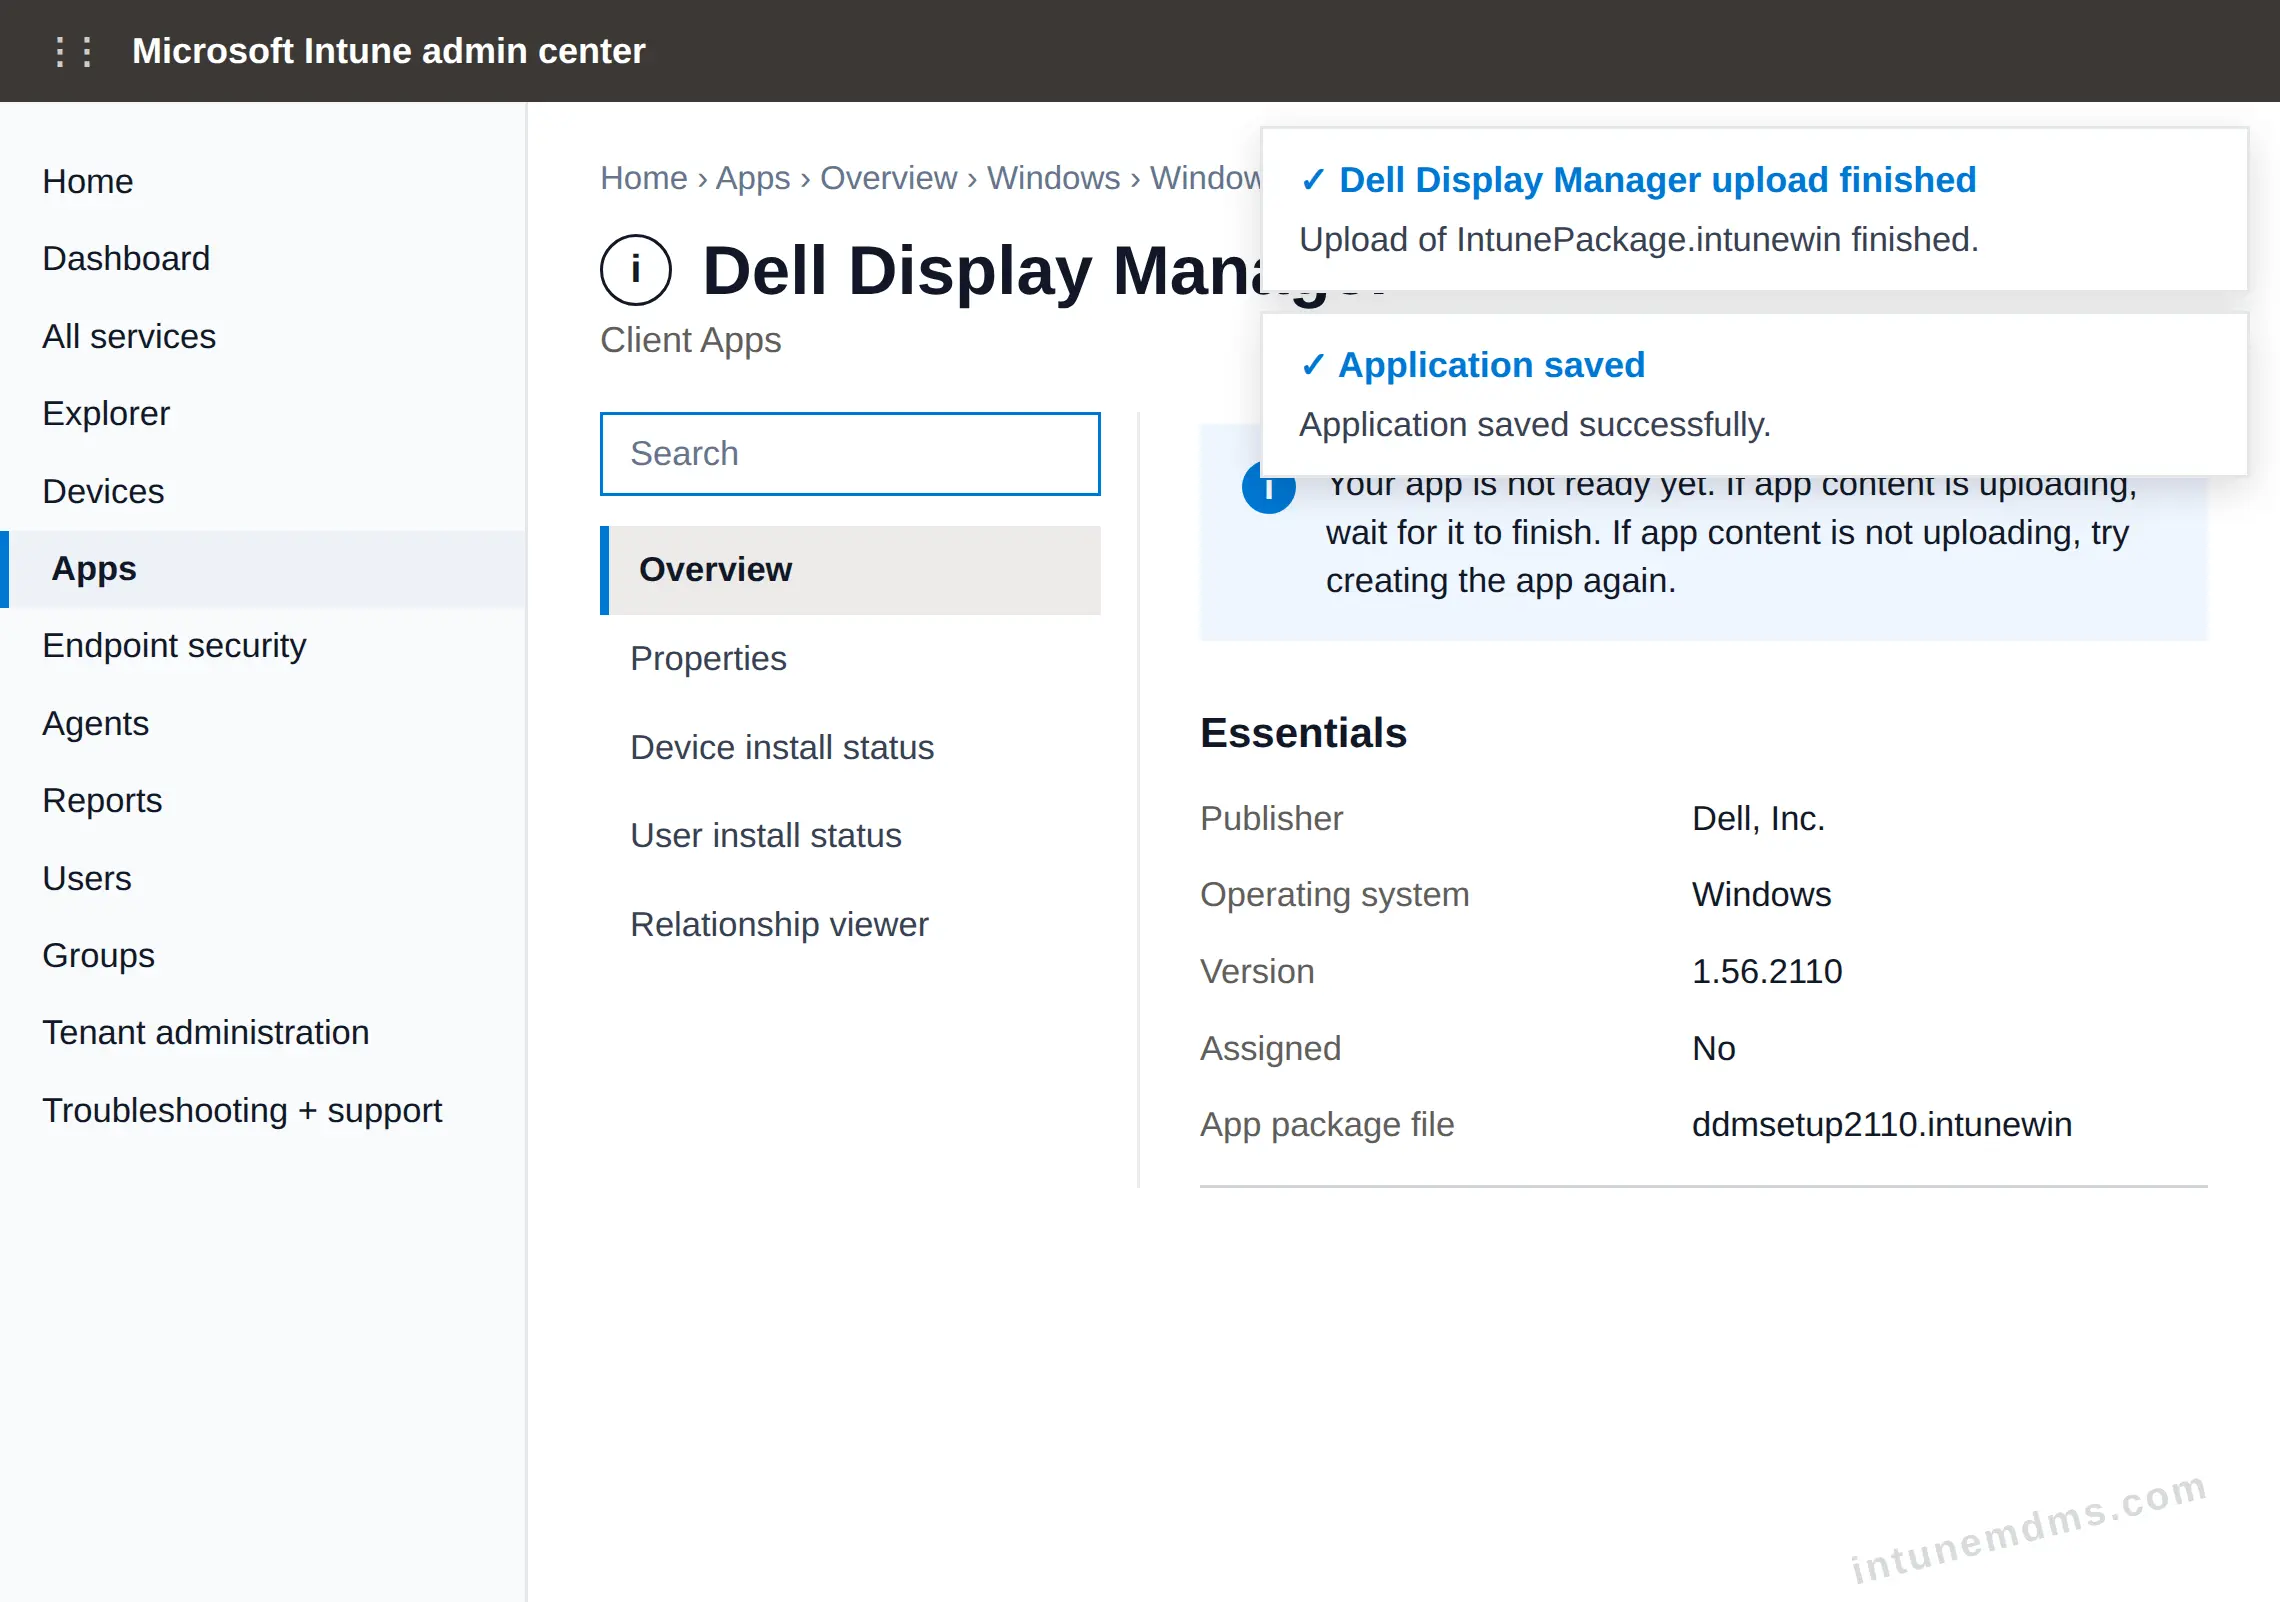Click the package file ddmsetup2110.intunewin
Screen dimensions: 2280x1602
[1882, 1124]
